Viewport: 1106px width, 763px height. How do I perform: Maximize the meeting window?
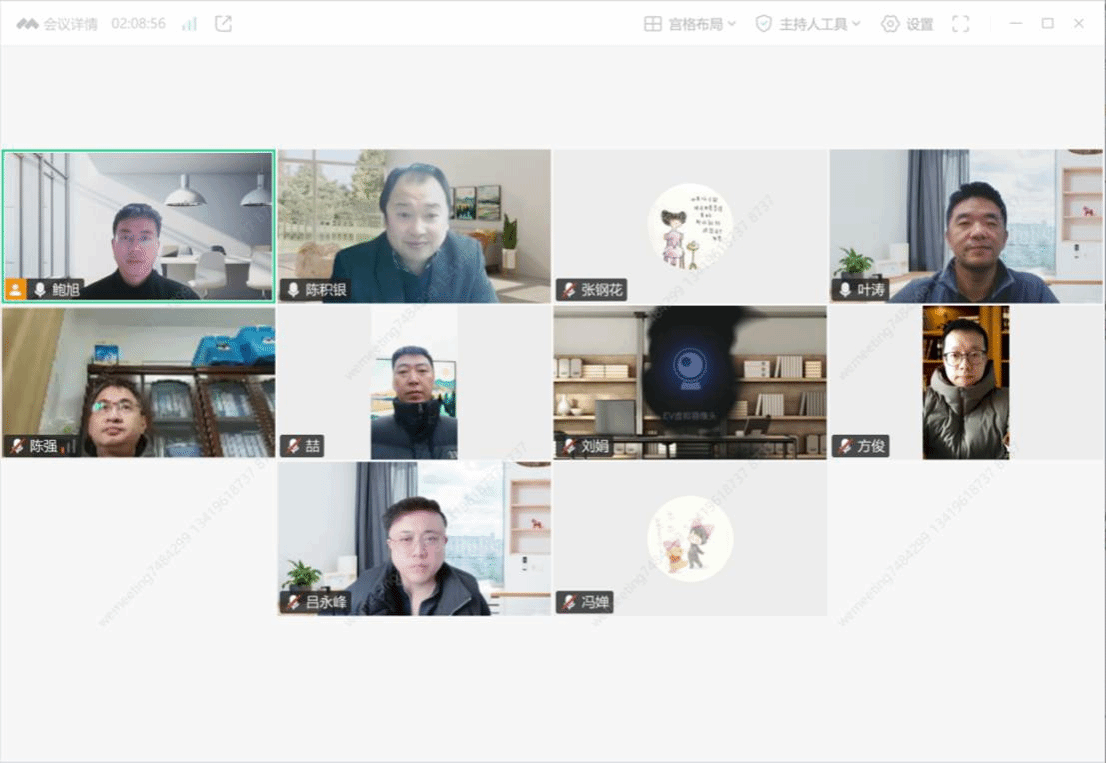point(1047,24)
